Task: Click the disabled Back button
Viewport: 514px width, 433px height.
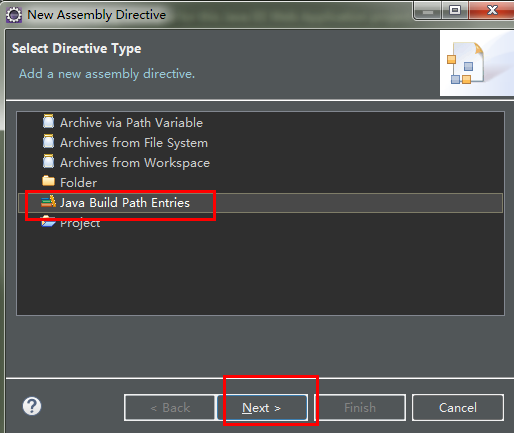Action: (x=170, y=408)
